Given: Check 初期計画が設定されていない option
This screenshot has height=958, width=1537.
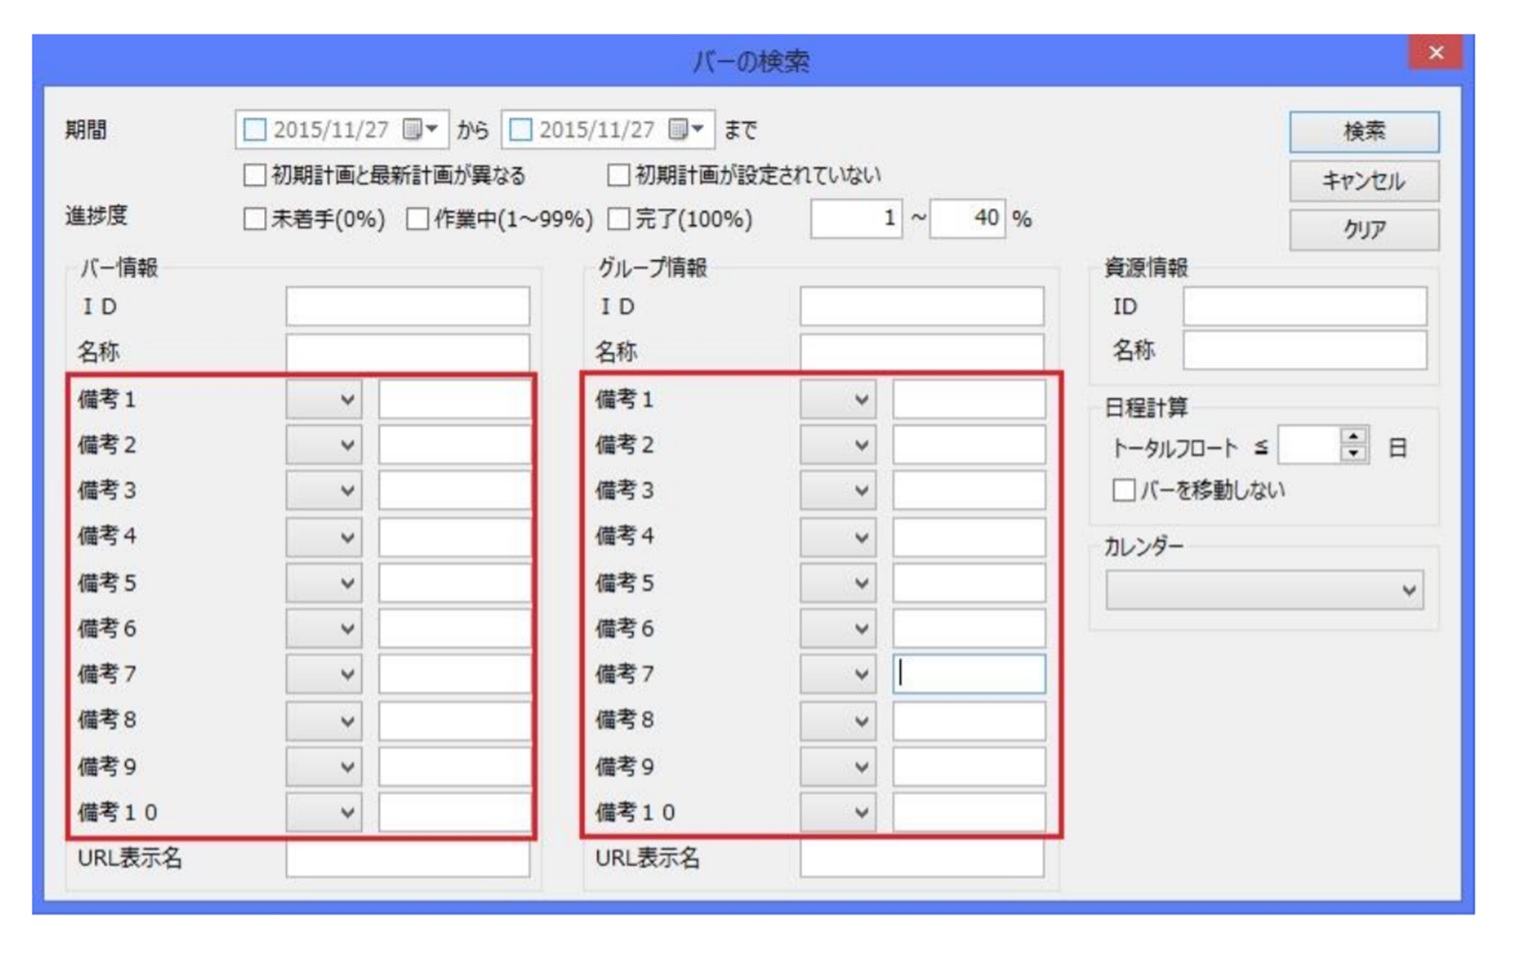Looking at the screenshot, I should click(619, 176).
